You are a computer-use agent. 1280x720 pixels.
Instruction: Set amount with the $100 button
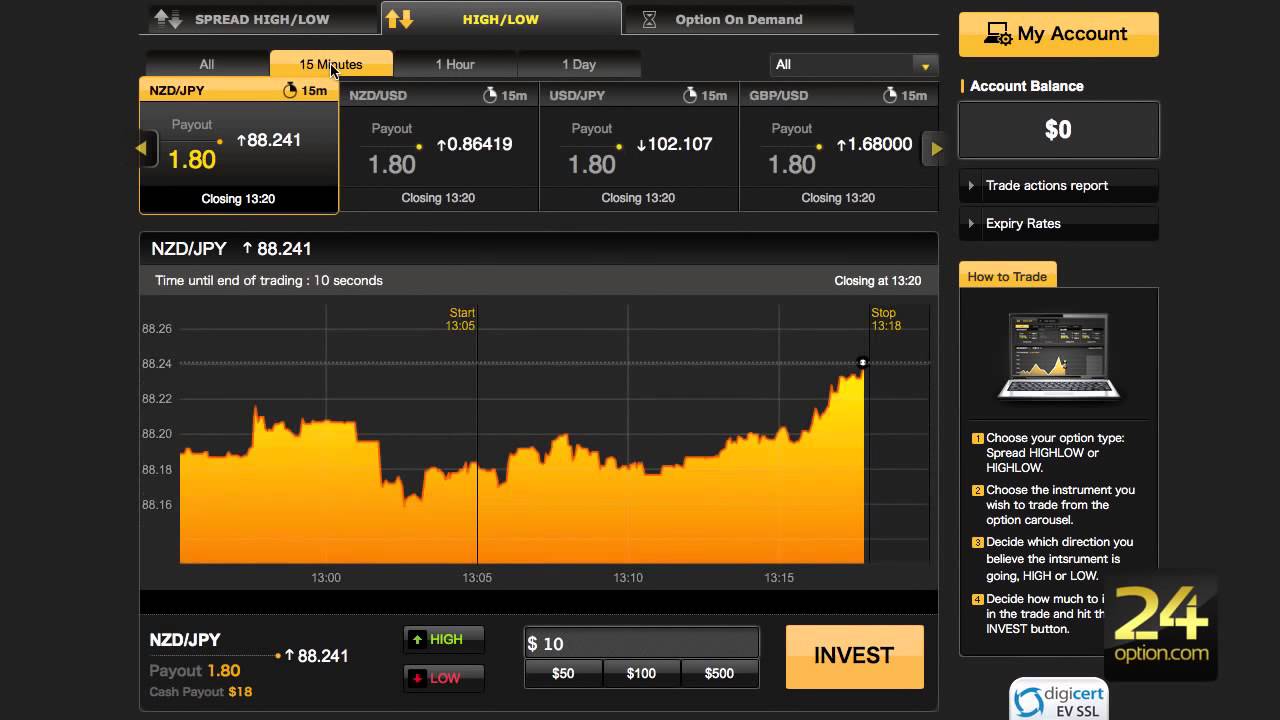pos(641,673)
